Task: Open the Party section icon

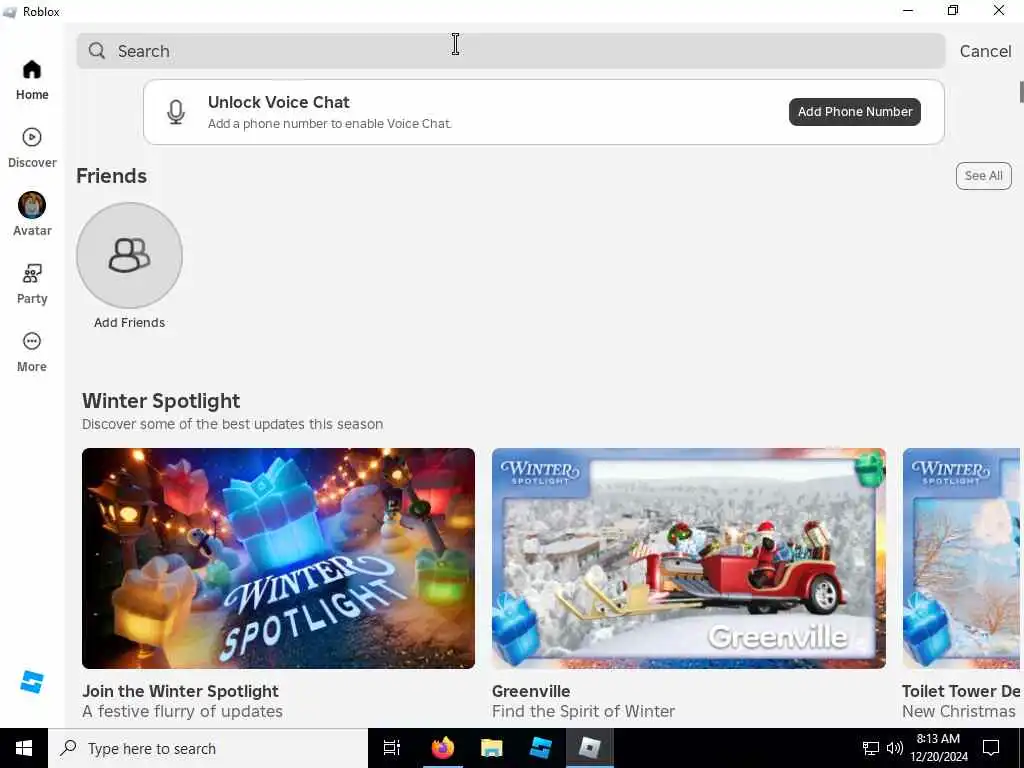Action: pyautogui.click(x=31, y=273)
